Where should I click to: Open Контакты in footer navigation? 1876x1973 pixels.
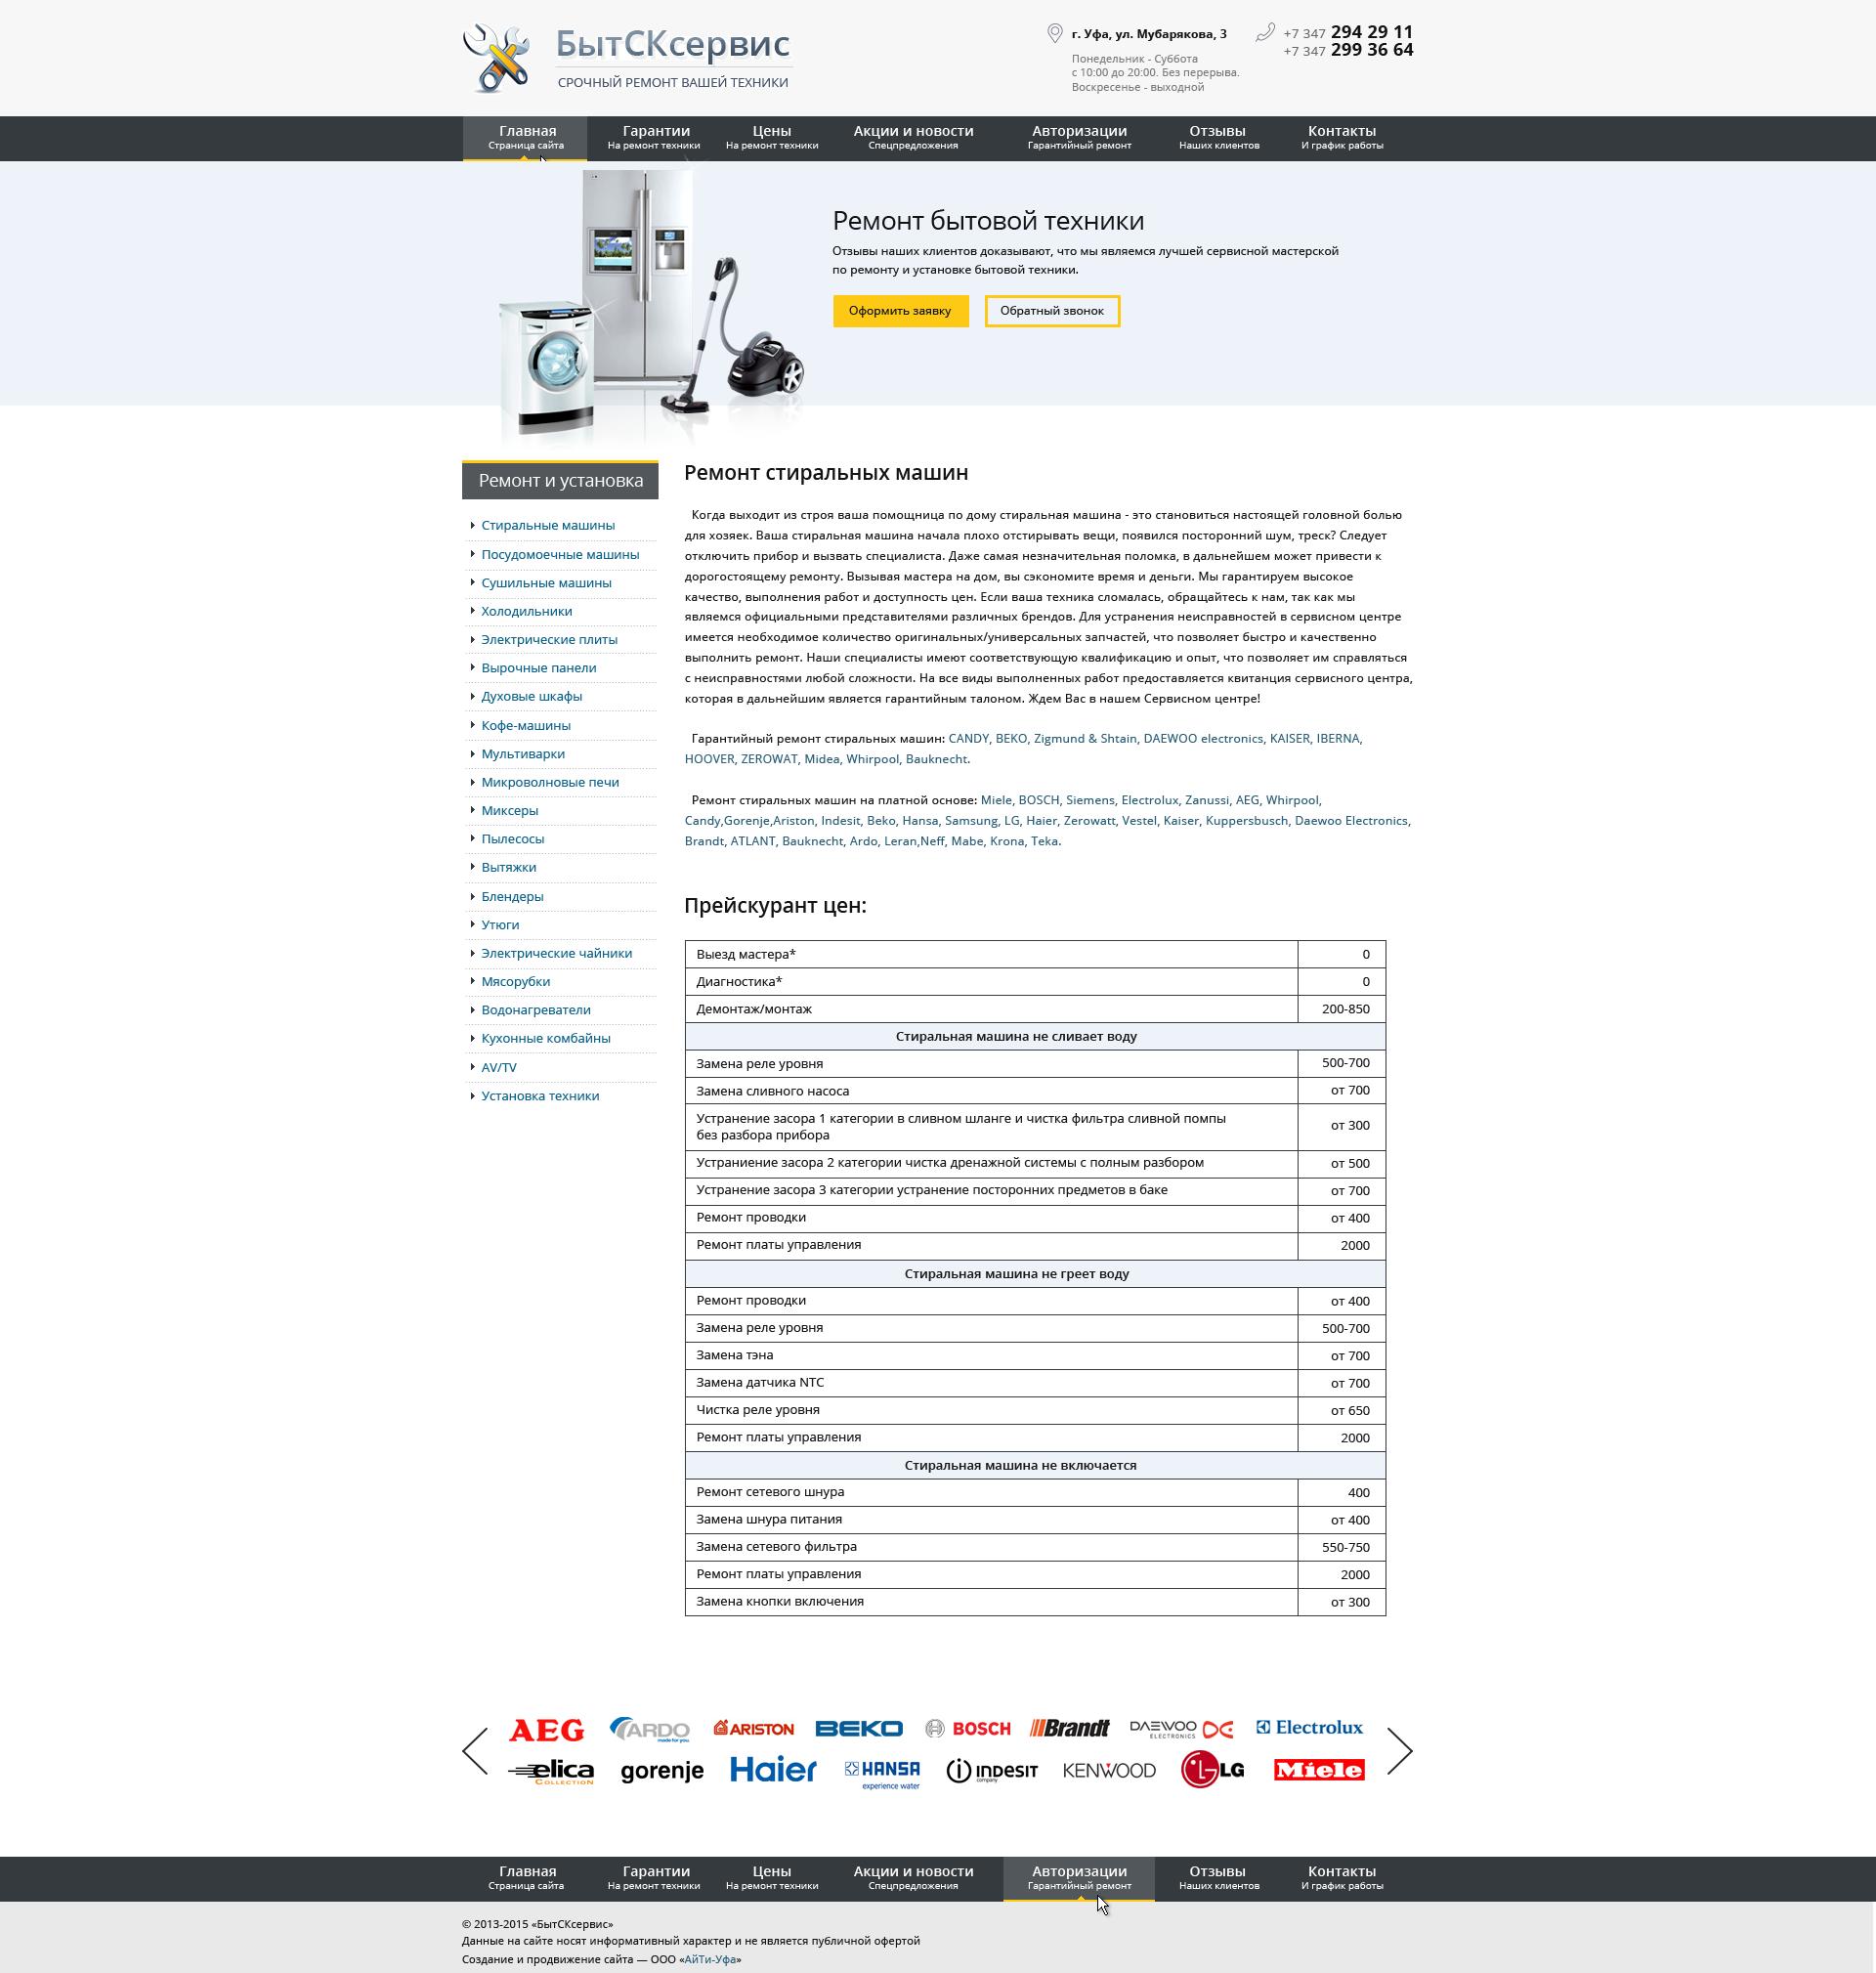click(x=1342, y=1878)
